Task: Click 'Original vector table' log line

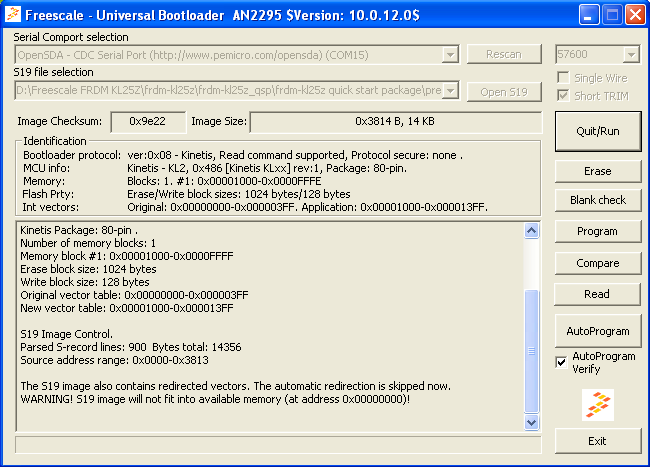Action: coord(134,295)
